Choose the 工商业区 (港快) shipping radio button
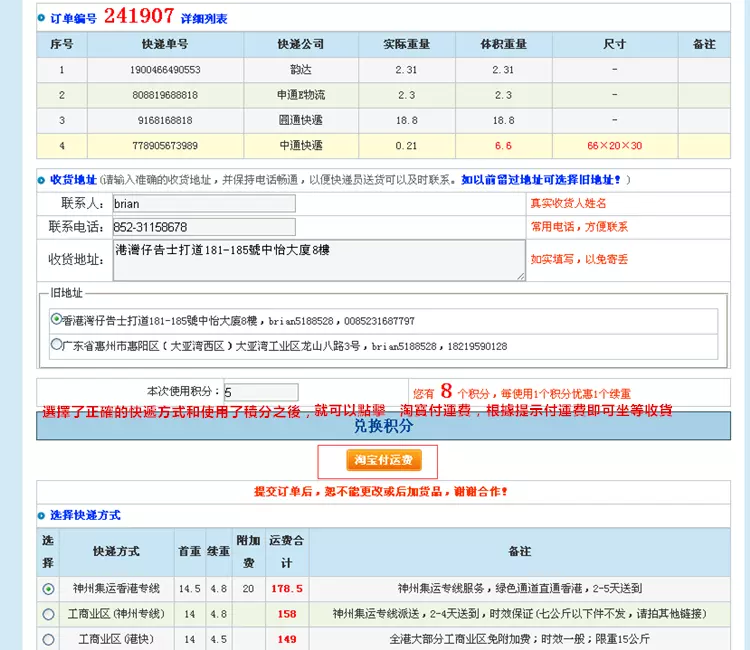 coord(48,639)
